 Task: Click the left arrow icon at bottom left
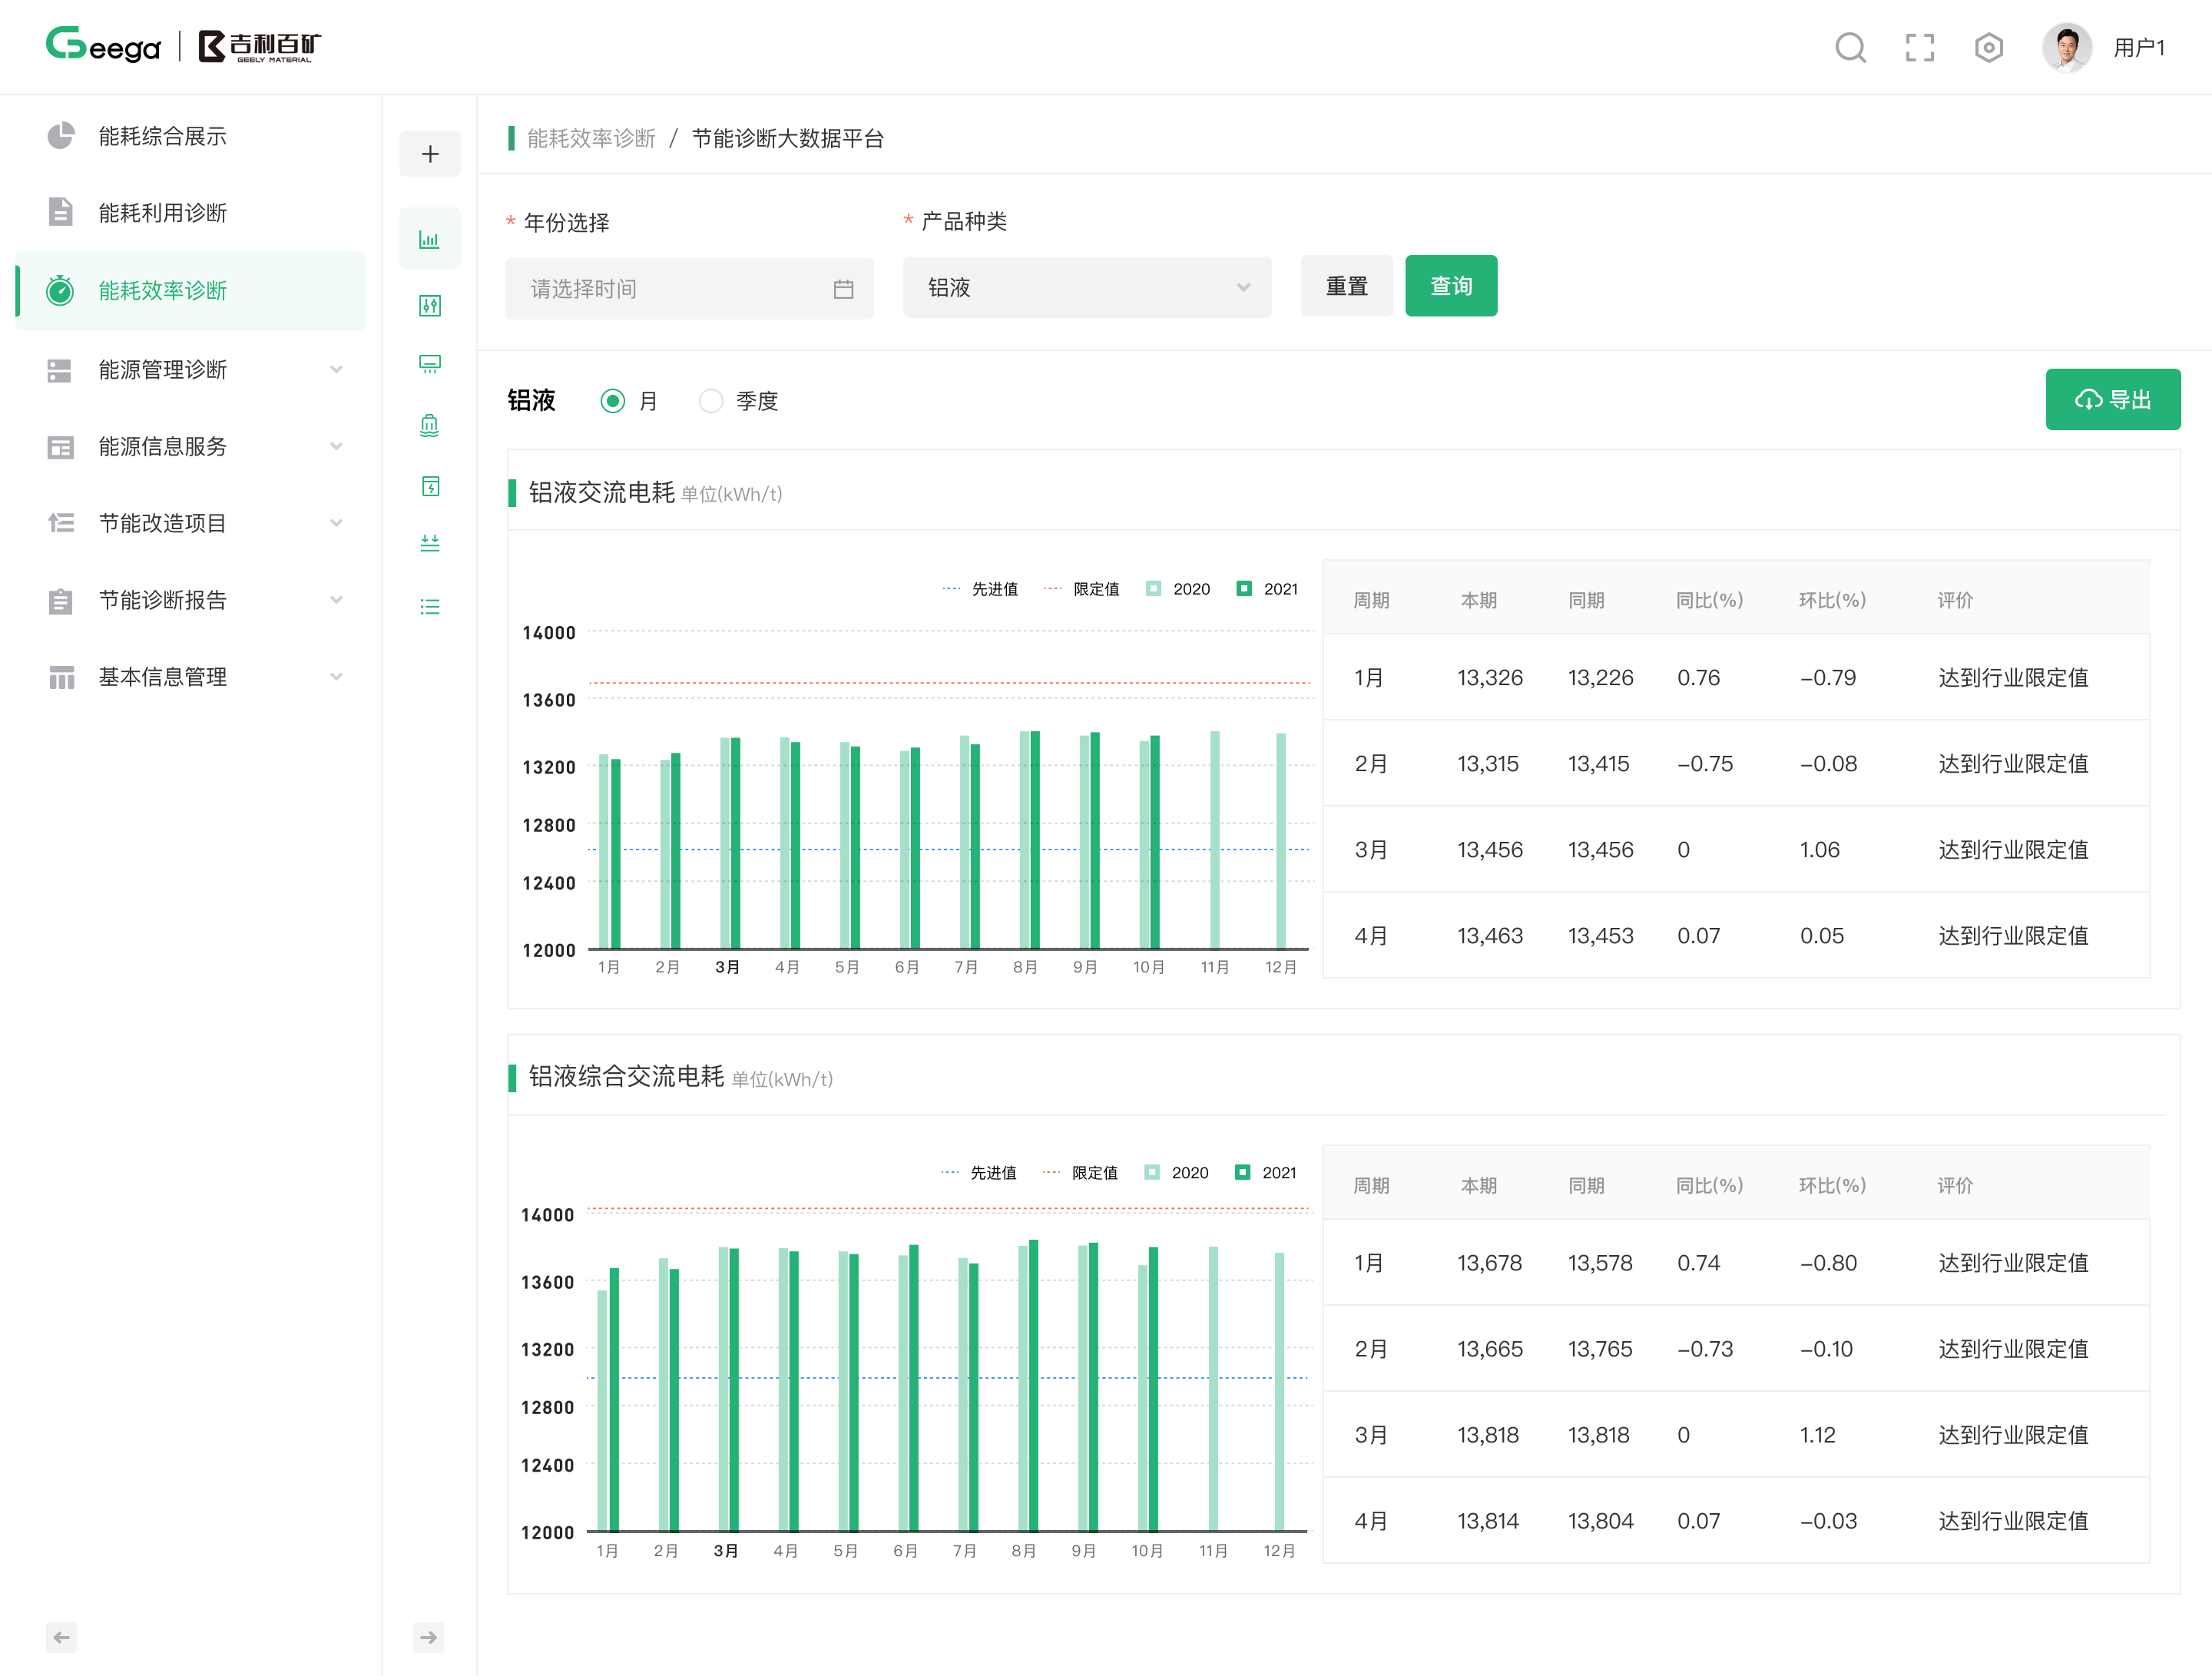pos(61,1637)
